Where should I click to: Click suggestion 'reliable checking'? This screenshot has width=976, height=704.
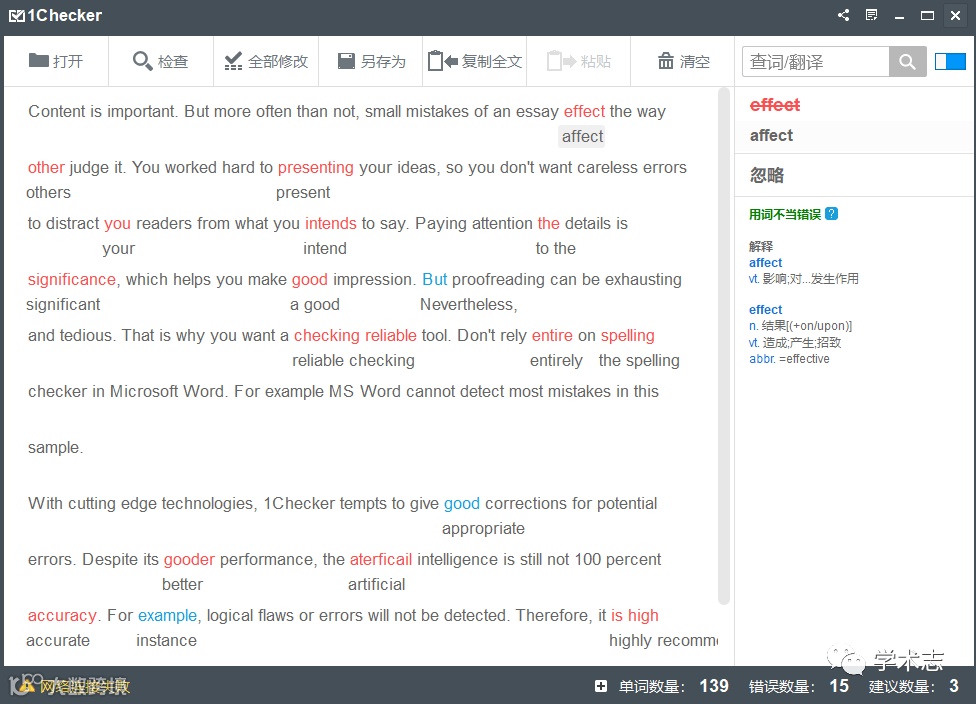point(354,360)
